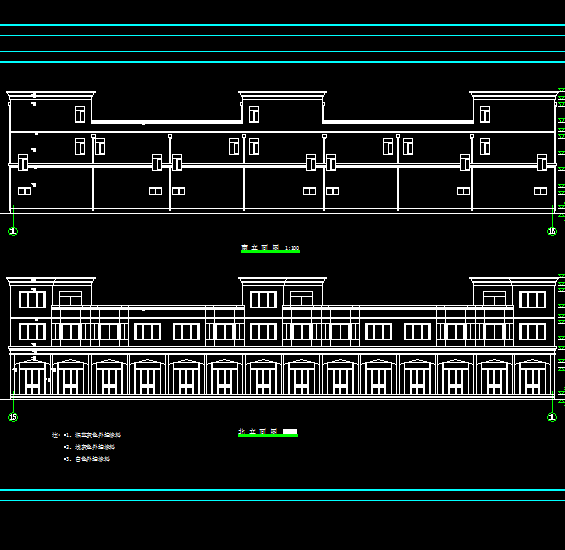This screenshot has width=565, height=550.
Task: Select the leftmost arched storefront door in north elevation
Action: (32, 376)
